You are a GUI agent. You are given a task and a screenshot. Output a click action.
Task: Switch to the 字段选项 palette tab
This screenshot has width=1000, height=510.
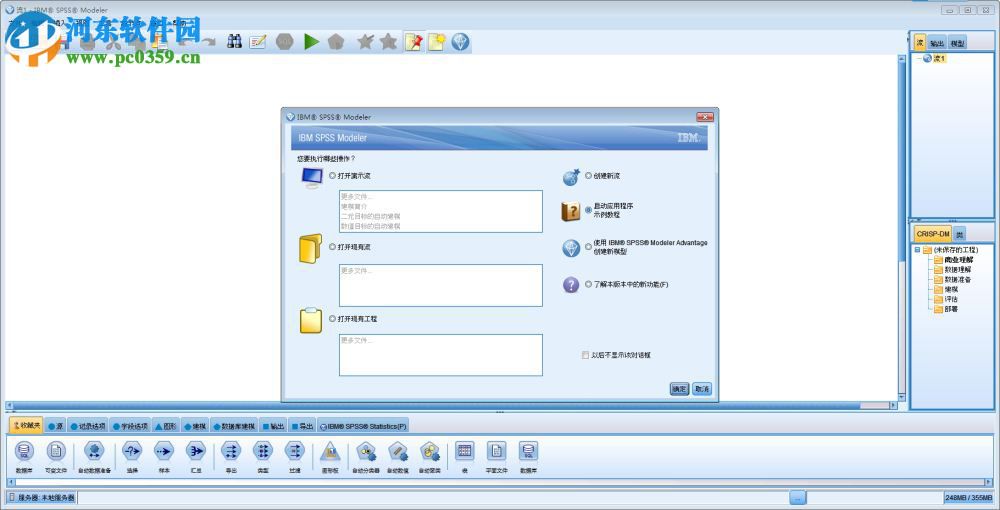click(130, 426)
